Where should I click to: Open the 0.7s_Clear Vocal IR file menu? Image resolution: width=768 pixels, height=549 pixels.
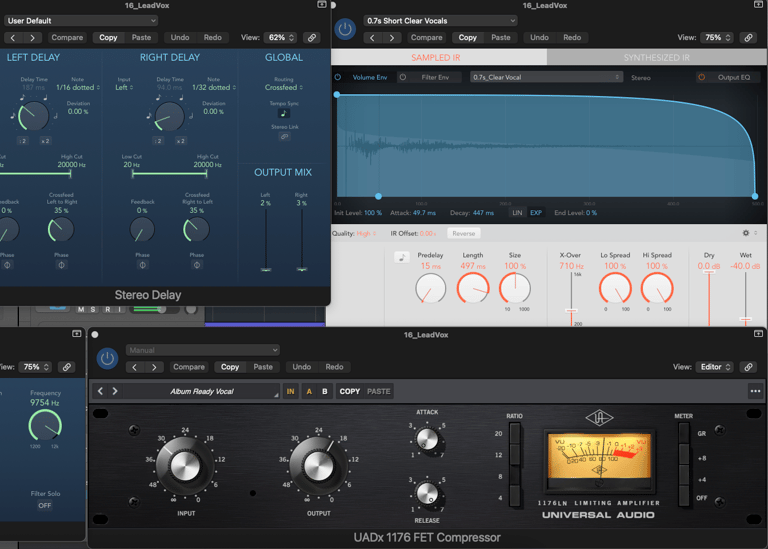(546, 77)
